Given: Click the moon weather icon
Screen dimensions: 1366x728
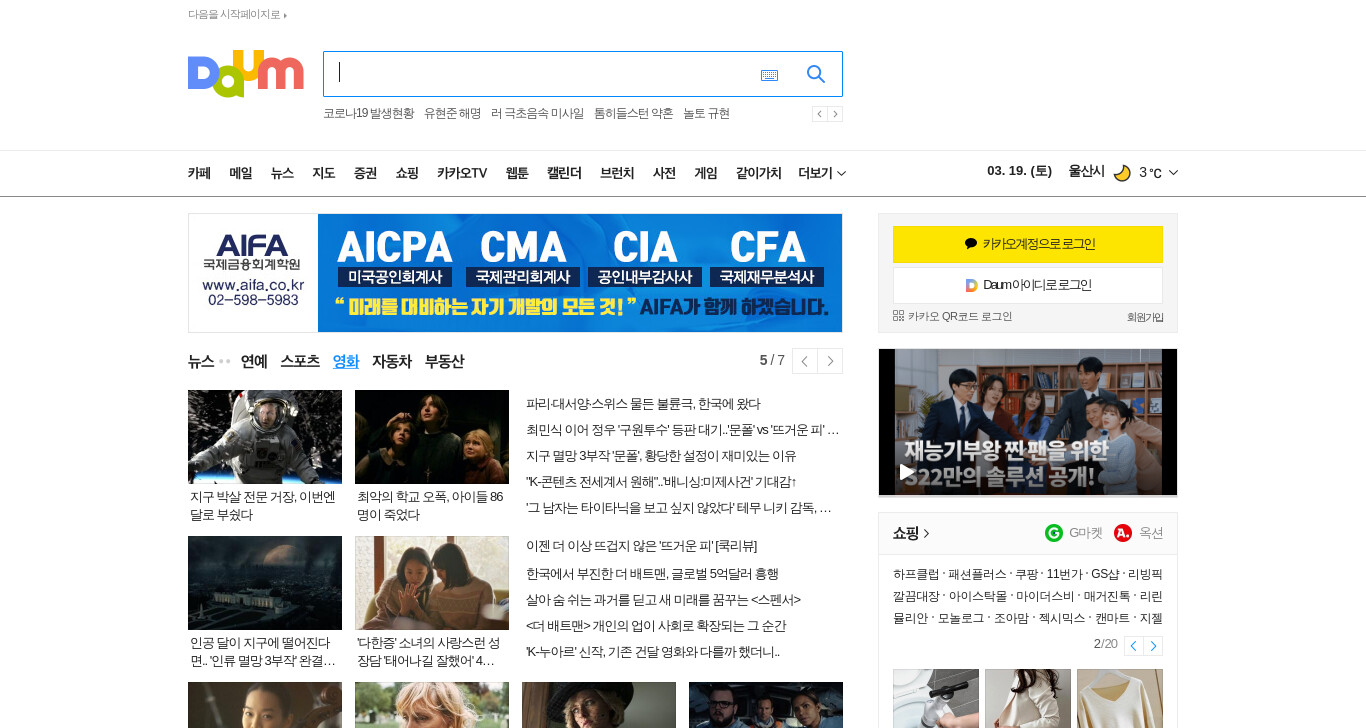Looking at the screenshot, I should pyautogui.click(x=1122, y=173).
